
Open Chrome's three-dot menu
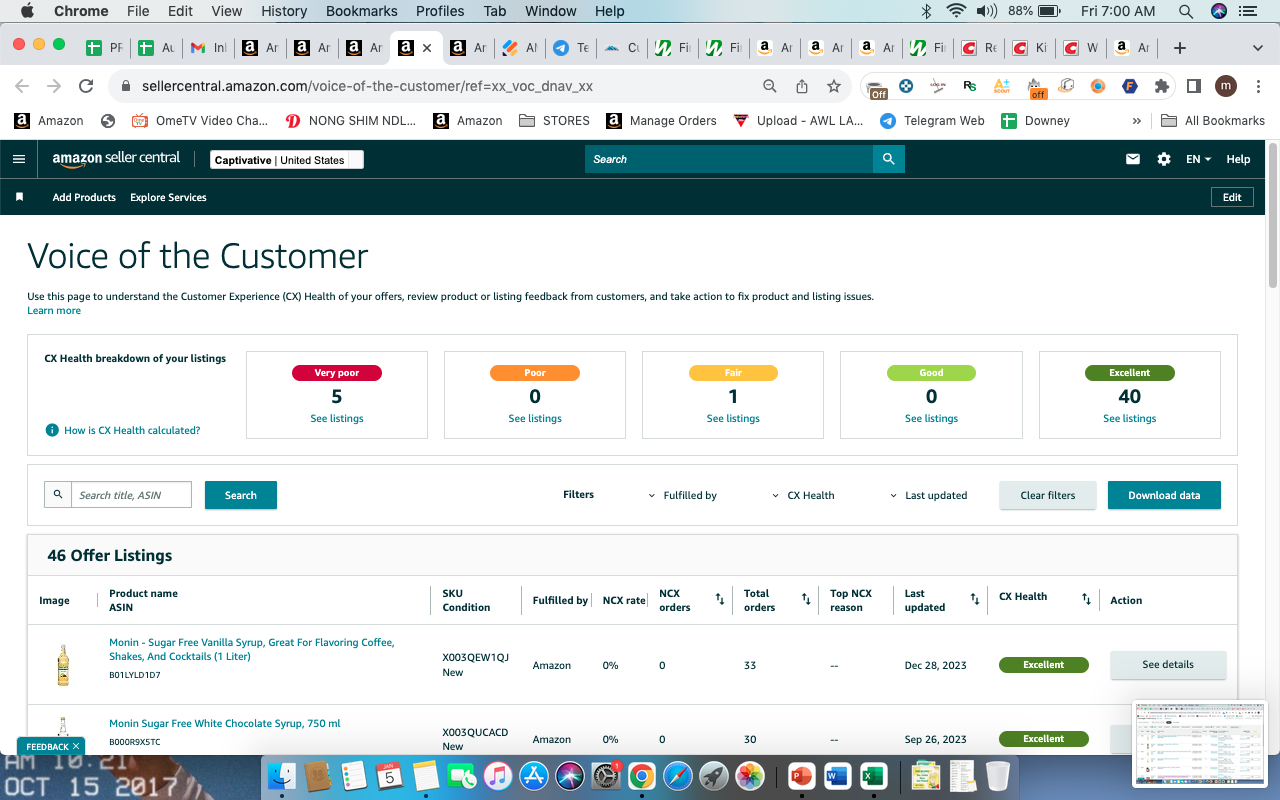(x=1258, y=86)
